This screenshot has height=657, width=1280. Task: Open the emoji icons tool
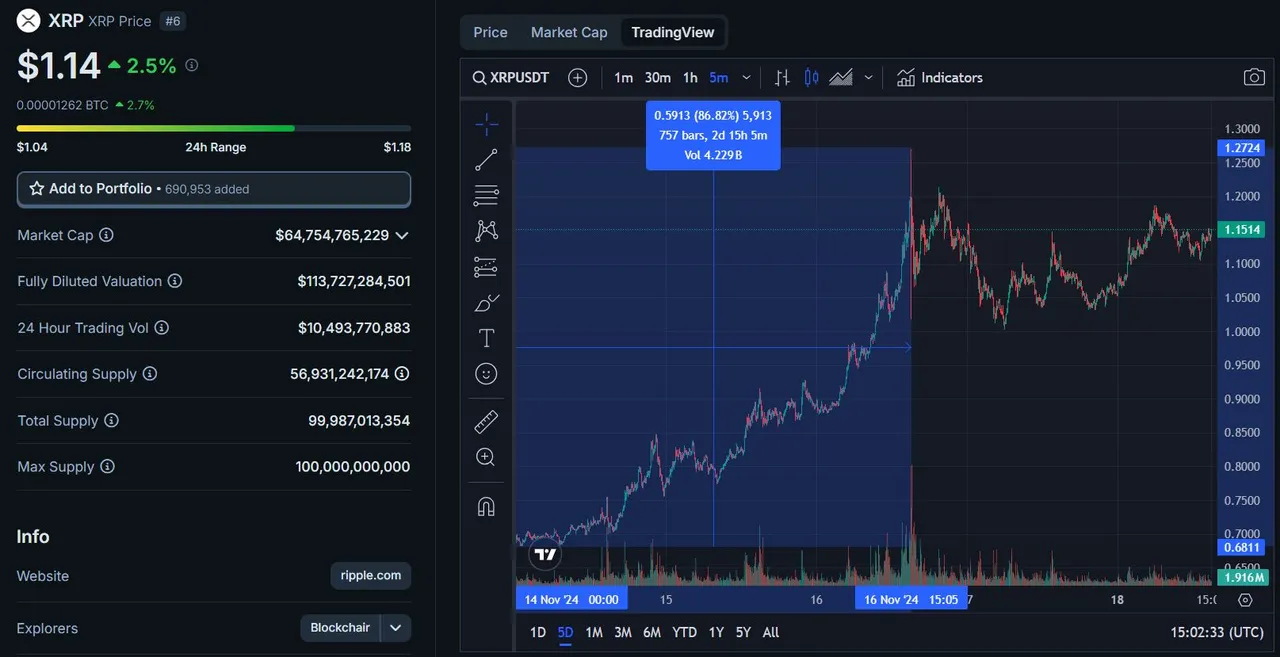(x=486, y=374)
